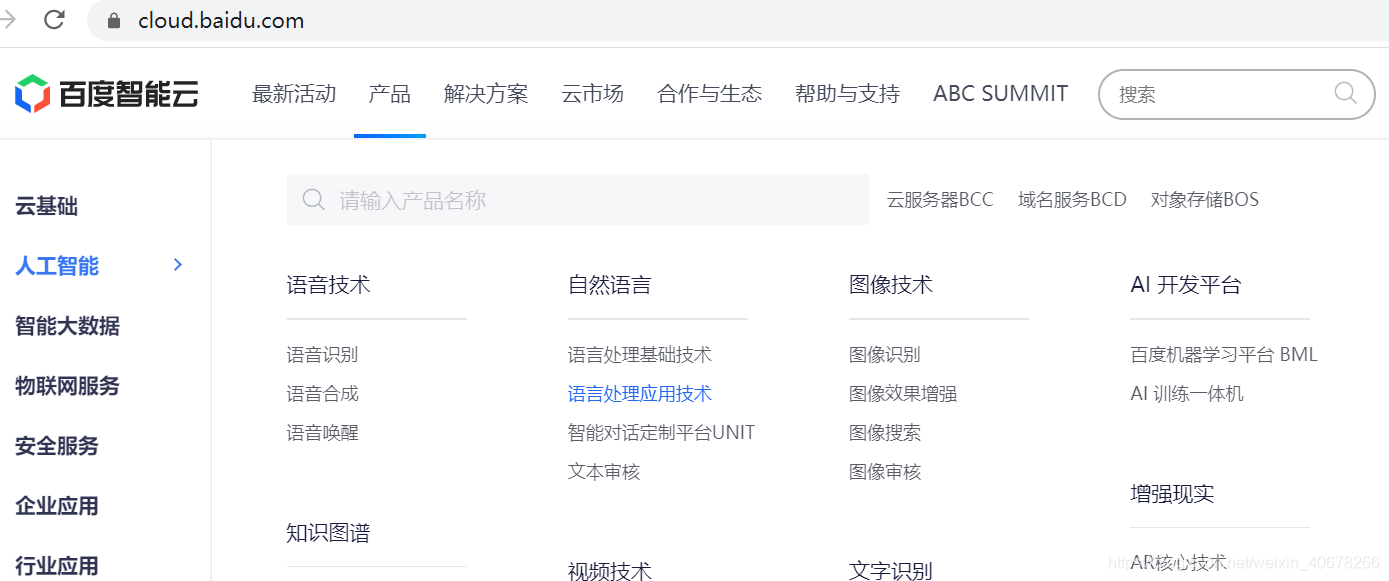This screenshot has height=581, width=1389.
Task: Select 物联网服务 in the left sidebar
Action: (x=67, y=386)
